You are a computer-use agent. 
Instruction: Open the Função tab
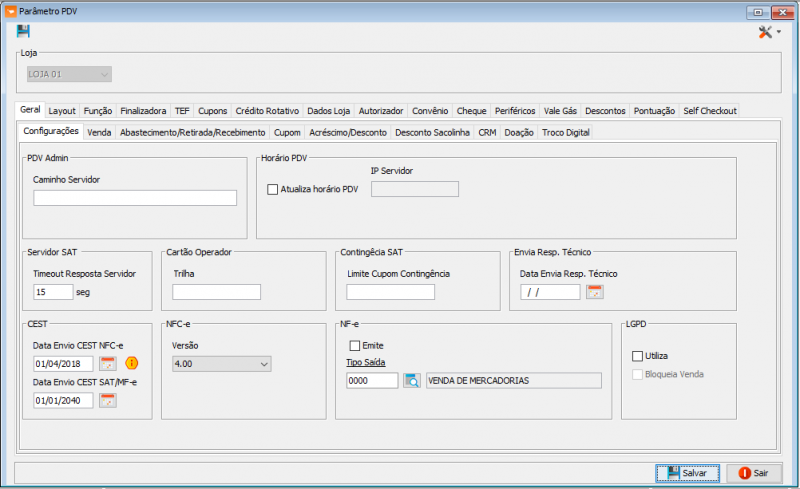coord(97,111)
